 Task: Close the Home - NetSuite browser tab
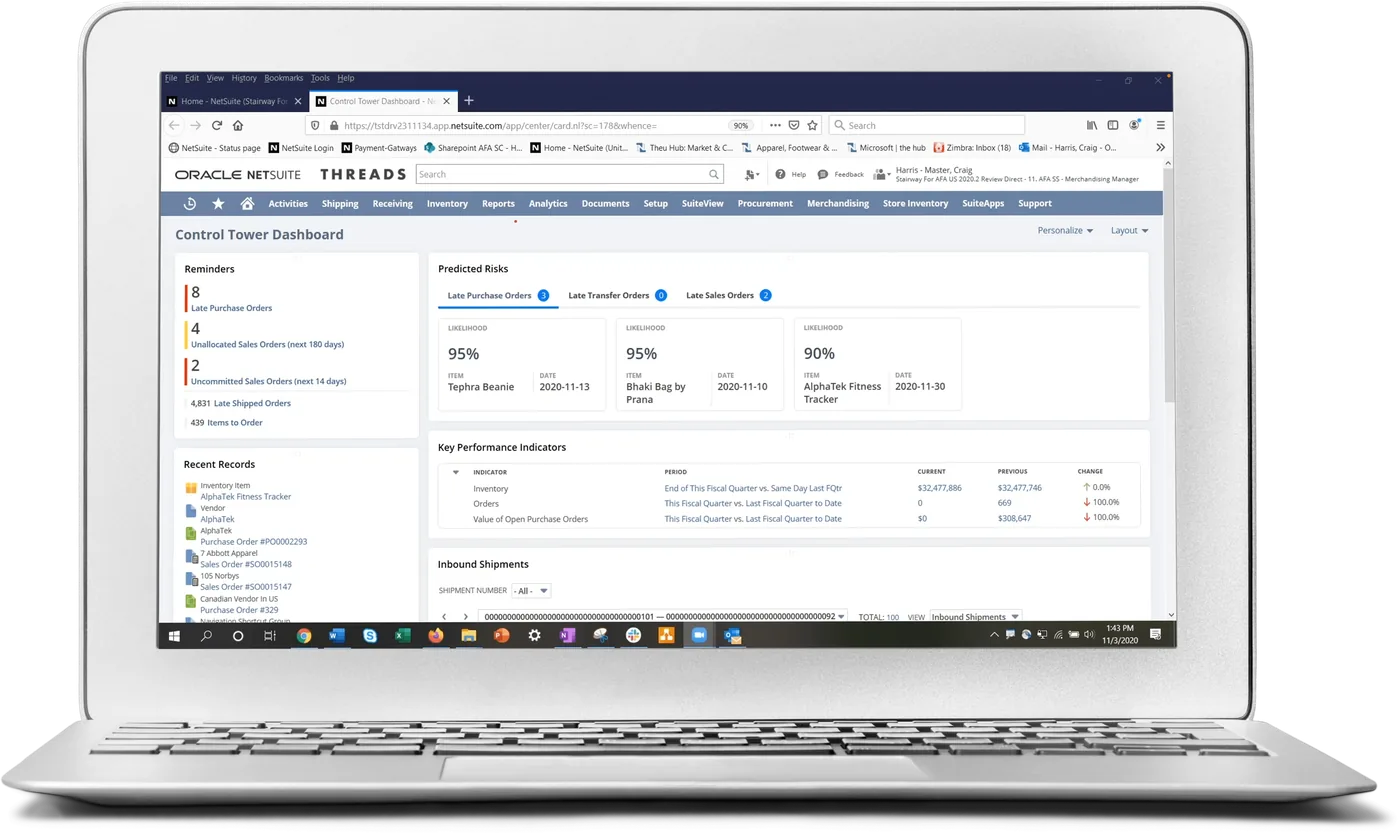pos(297,101)
